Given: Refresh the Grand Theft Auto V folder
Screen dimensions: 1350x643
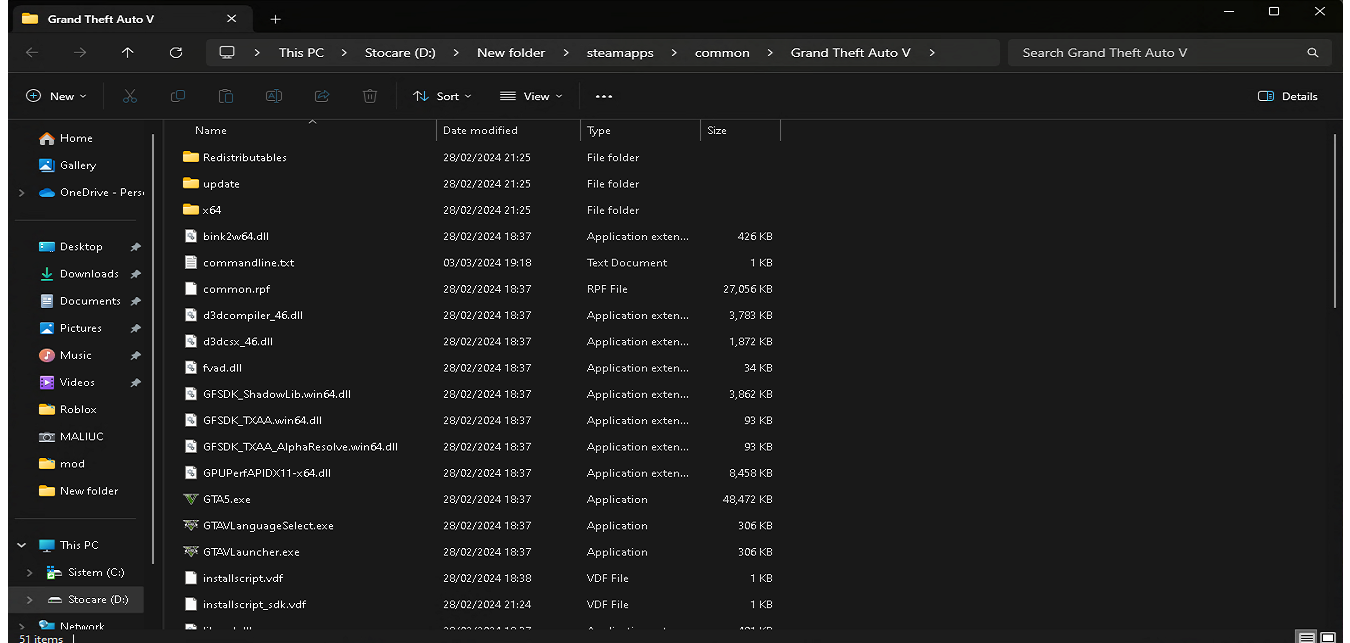Looking at the screenshot, I should click(x=176, y=53).
